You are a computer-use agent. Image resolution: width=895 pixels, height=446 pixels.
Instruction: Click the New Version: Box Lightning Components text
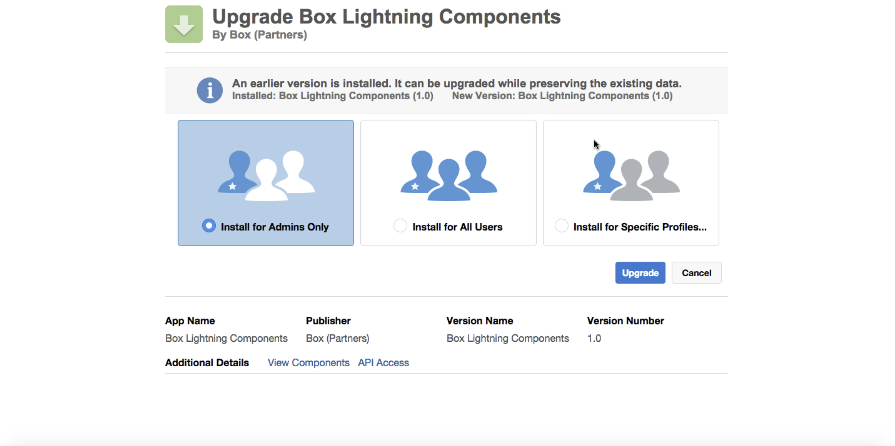tap(562, 96)
